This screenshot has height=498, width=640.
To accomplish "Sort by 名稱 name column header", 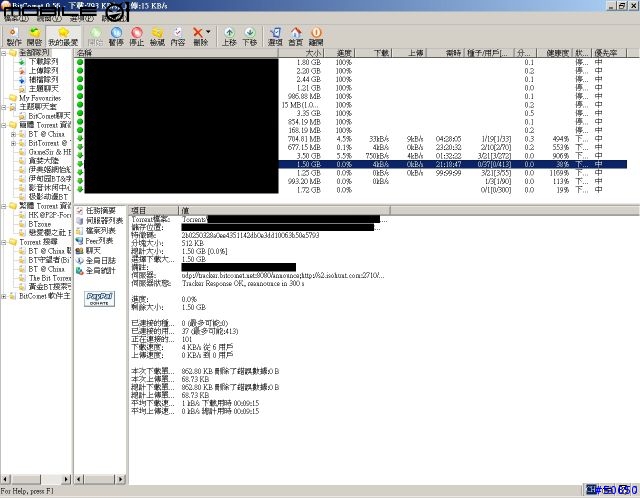I will coord(176,53).
